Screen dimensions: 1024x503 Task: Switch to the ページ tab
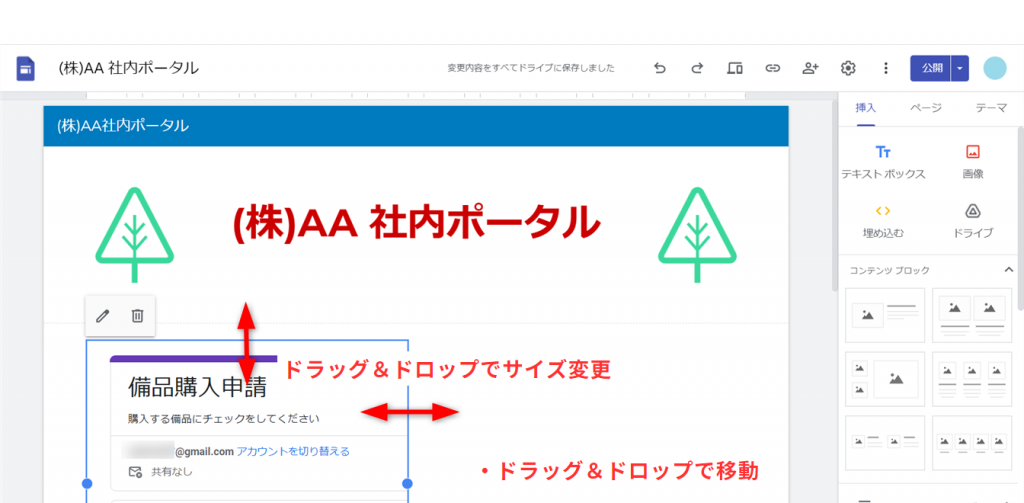[925, 108]
